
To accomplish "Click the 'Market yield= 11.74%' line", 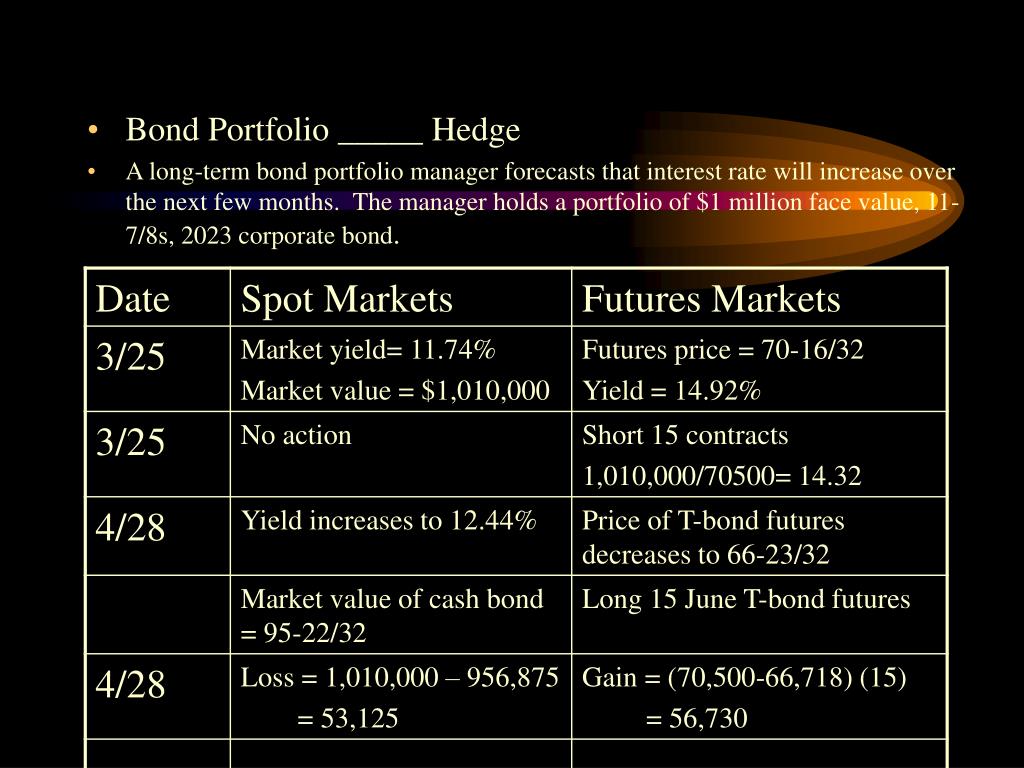I will tap(368, 350).
